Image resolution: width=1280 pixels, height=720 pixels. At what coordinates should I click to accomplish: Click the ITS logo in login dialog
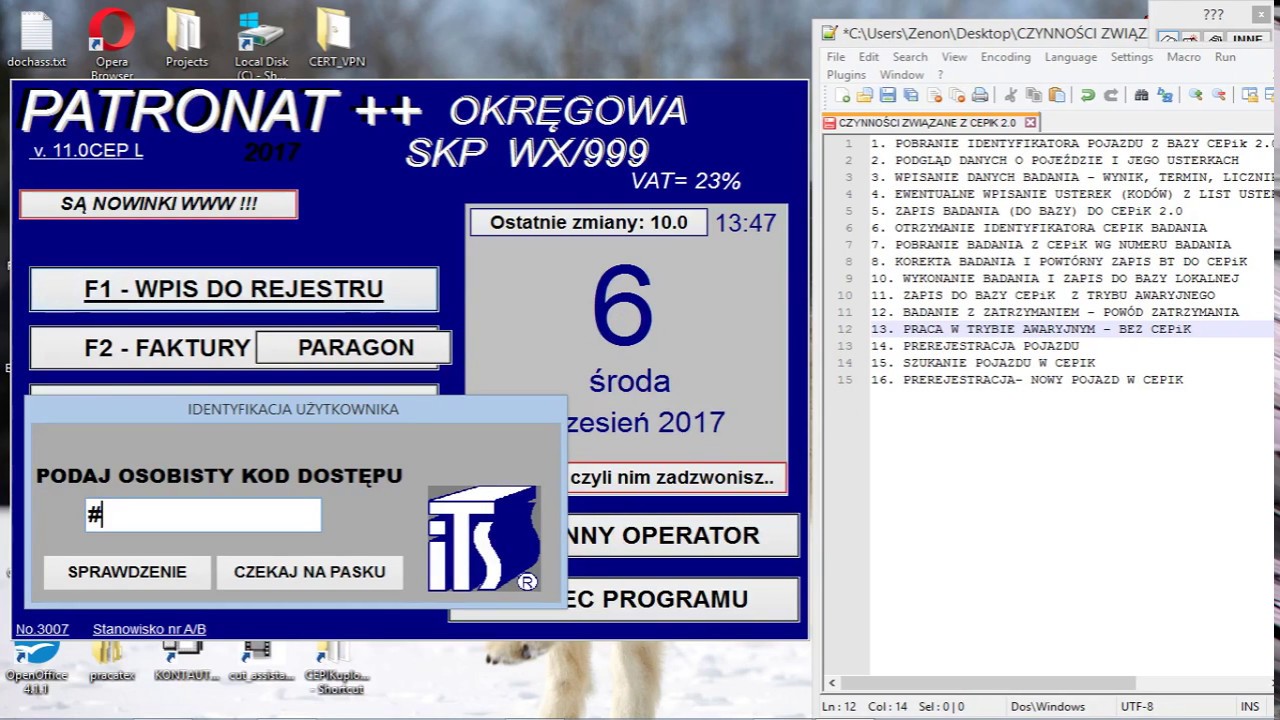click(x=484, y=538)
